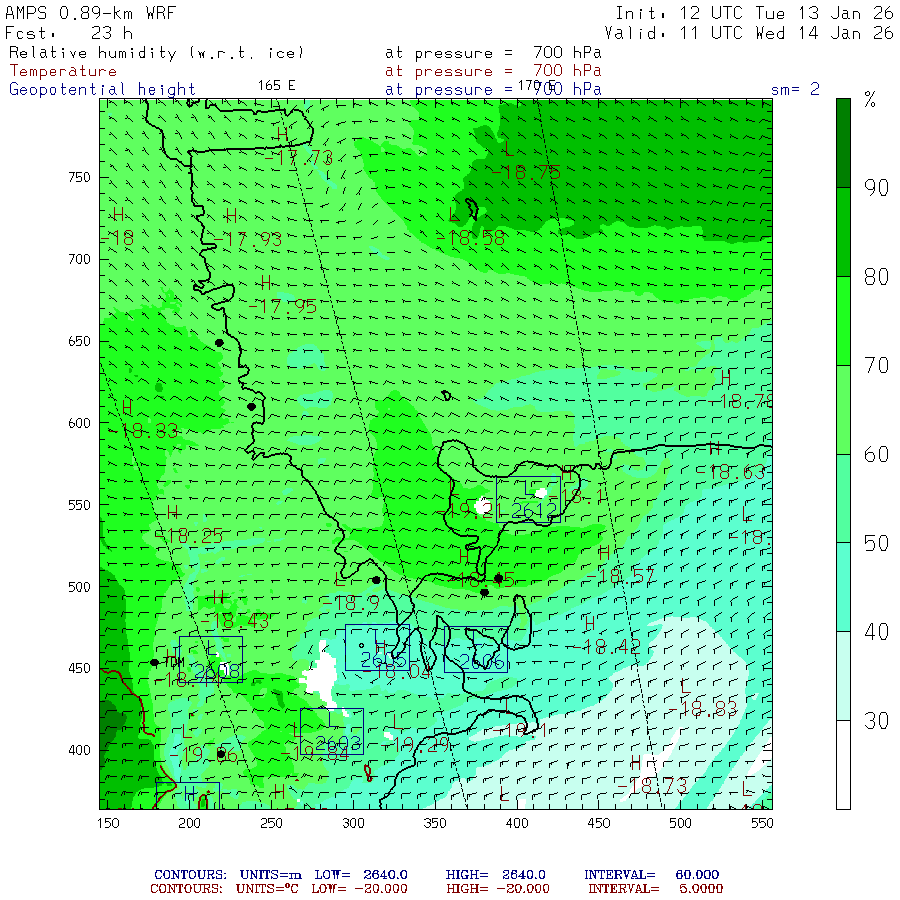Image resolution: width=900 pixels, height=900 pixels.
Task: Click the red 'Temperature' label
Action: (x=63, y=71)
